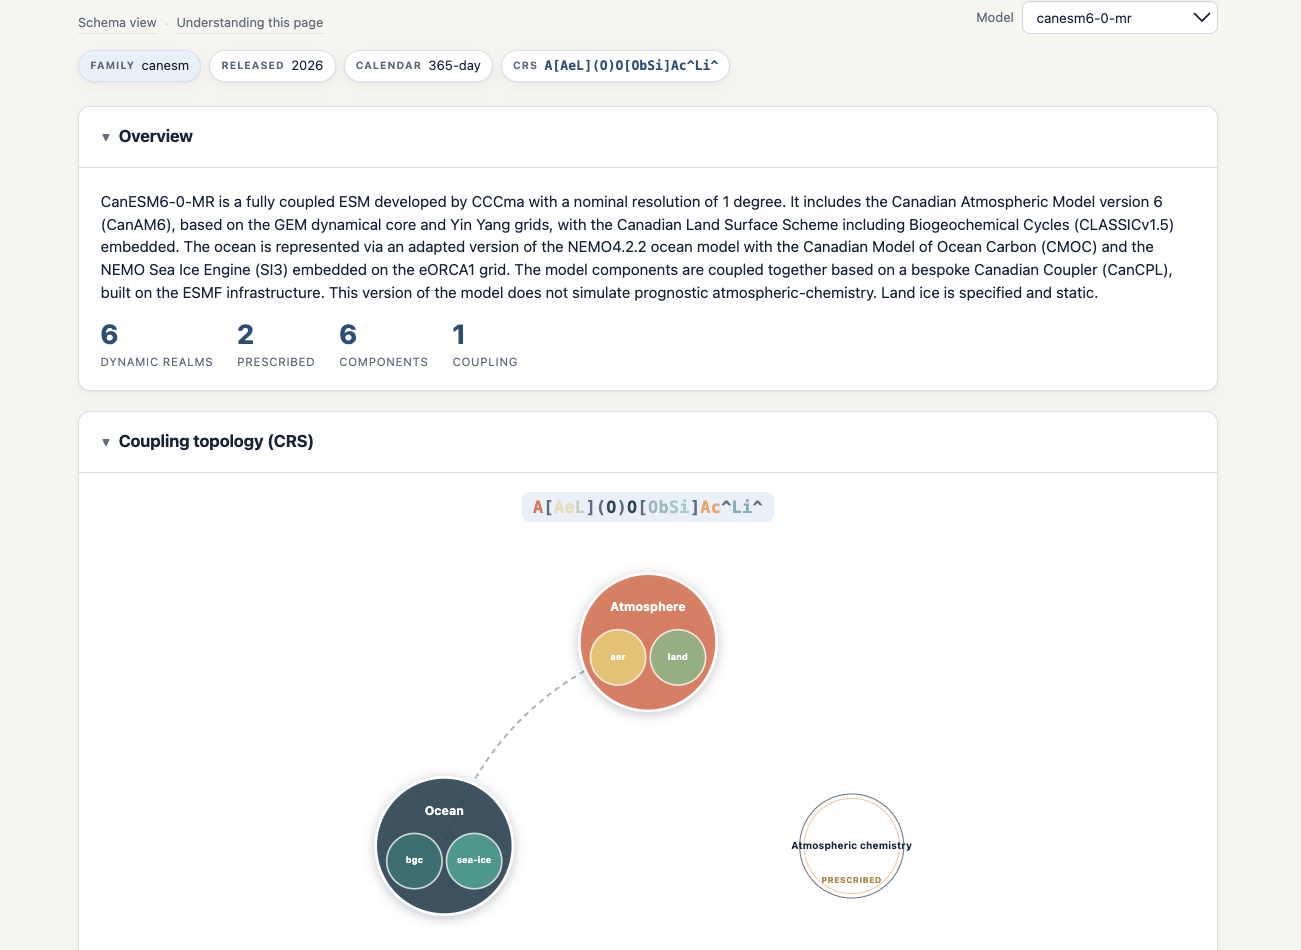Select the colored CRS string above the diagram

(x=648, y=507)
